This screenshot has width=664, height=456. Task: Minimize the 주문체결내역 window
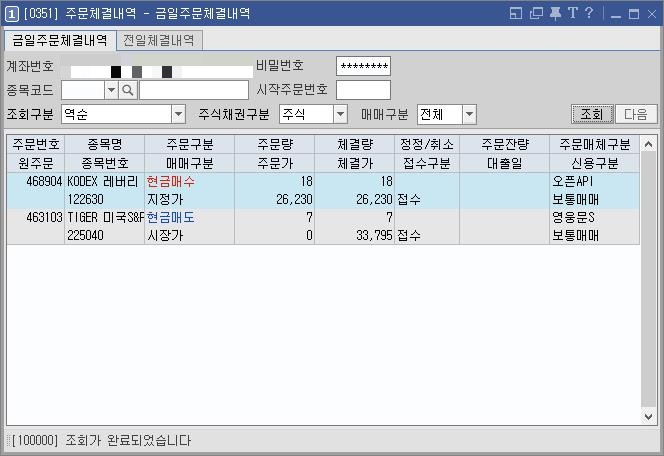616,14
